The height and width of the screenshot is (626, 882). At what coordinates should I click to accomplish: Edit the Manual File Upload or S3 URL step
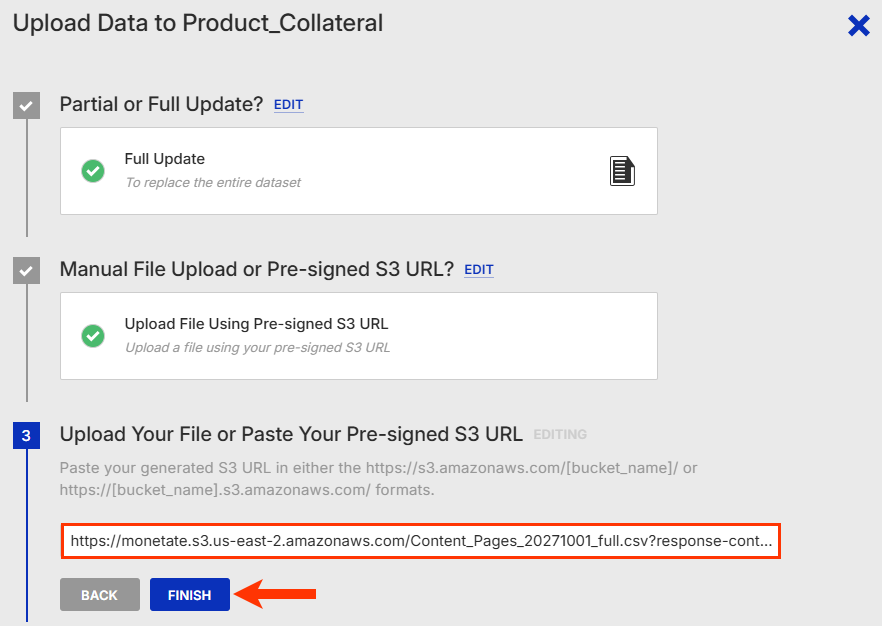479,270
